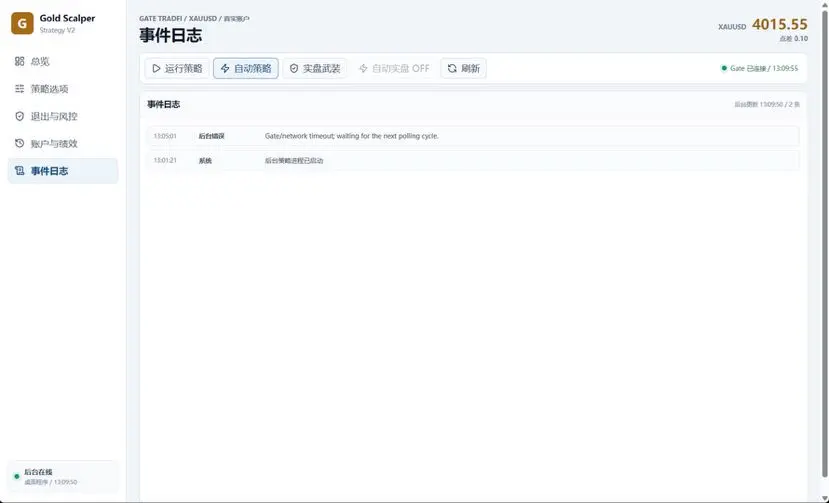Click the 实盘武装 live arming button

click(315, 68)
